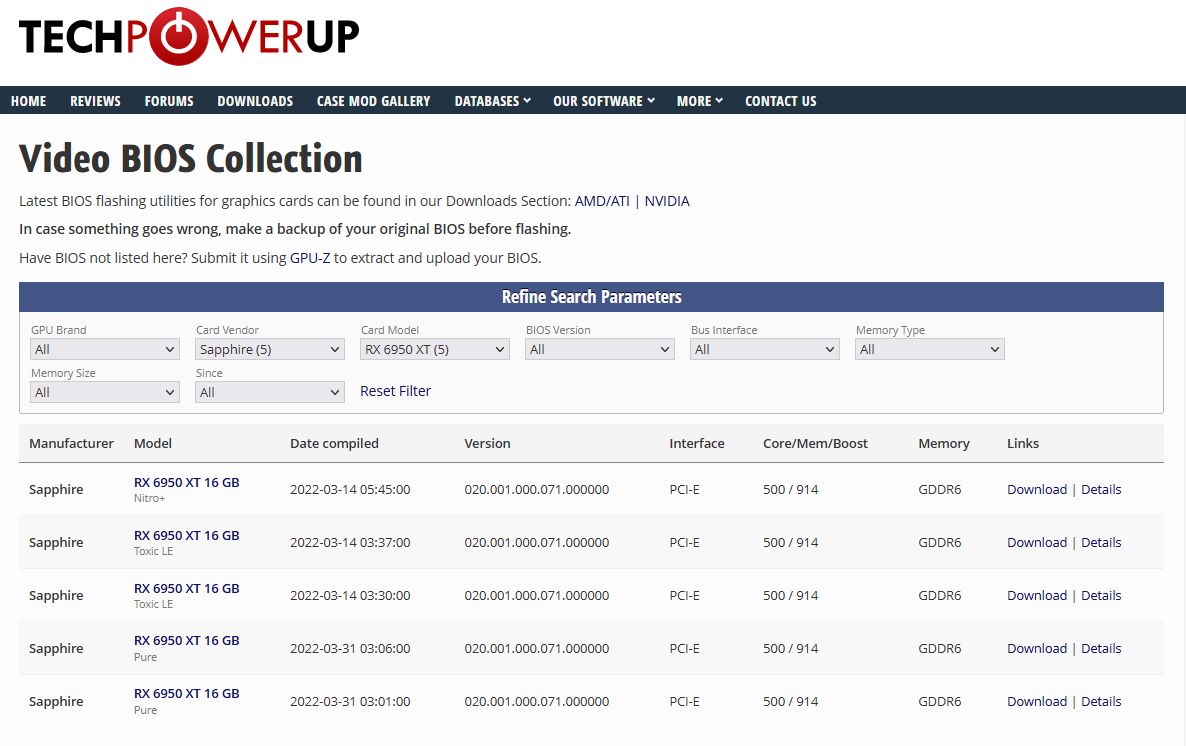
Task: Click the Links column header
Action: pos(1023,443)
